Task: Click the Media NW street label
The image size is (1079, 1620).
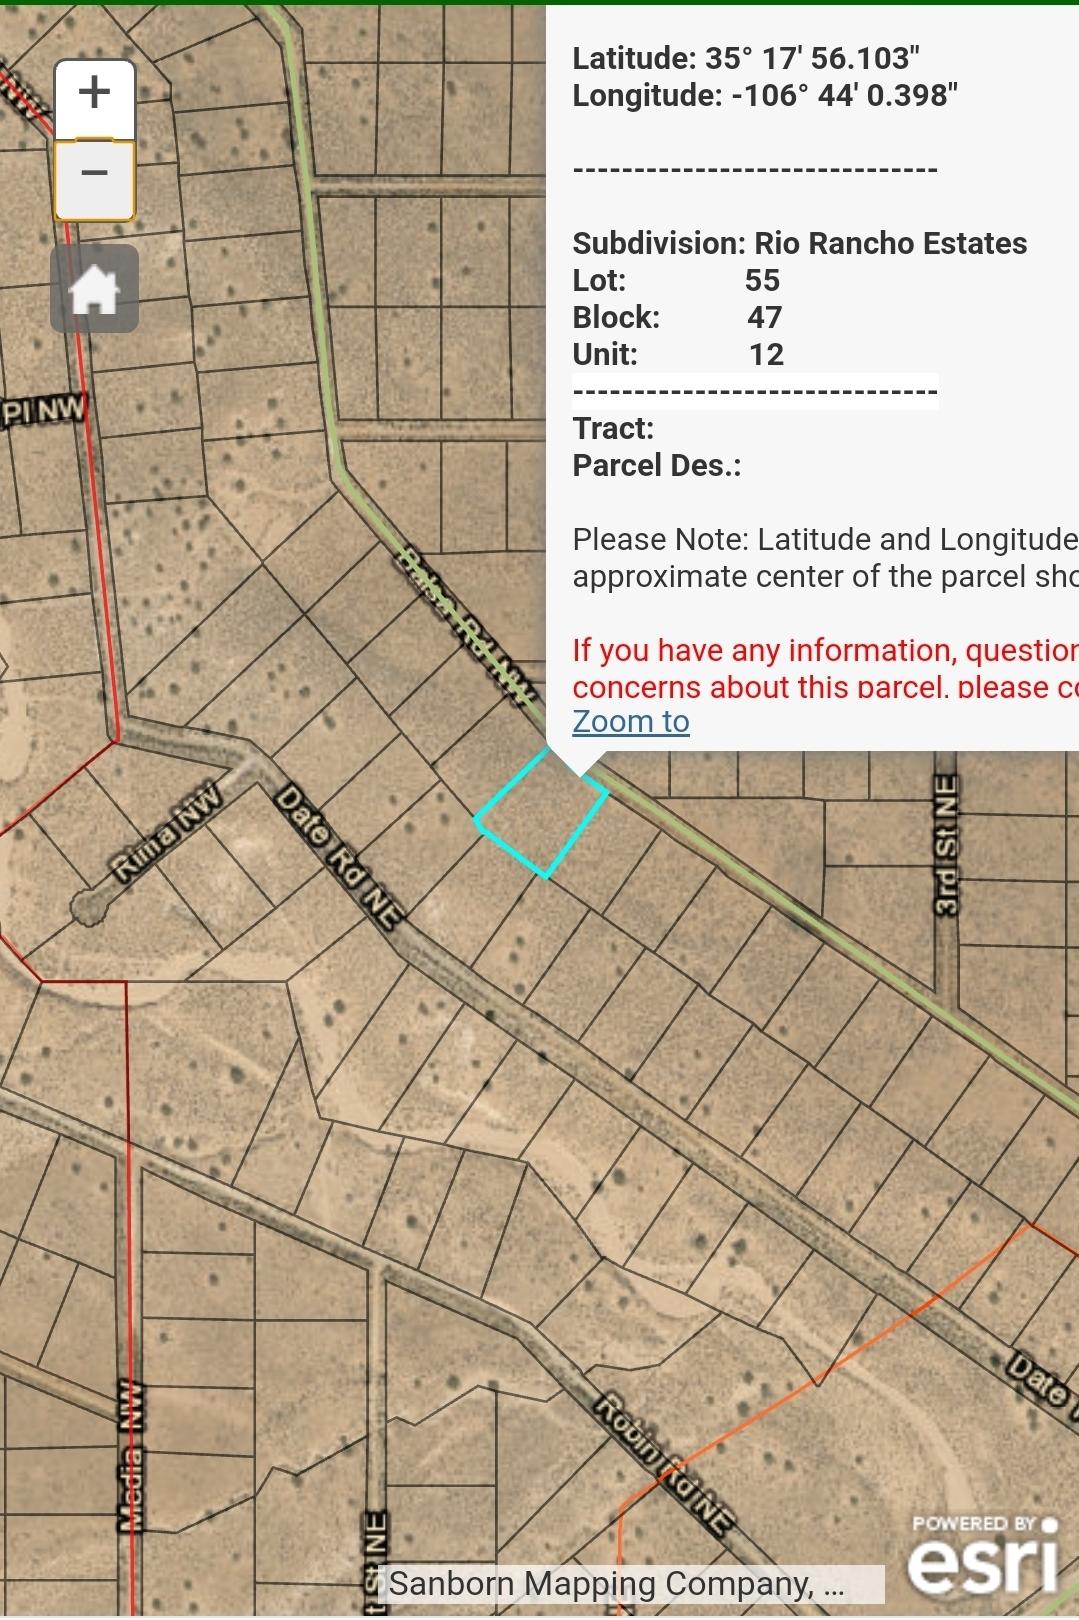Action: pos(130,1455)
